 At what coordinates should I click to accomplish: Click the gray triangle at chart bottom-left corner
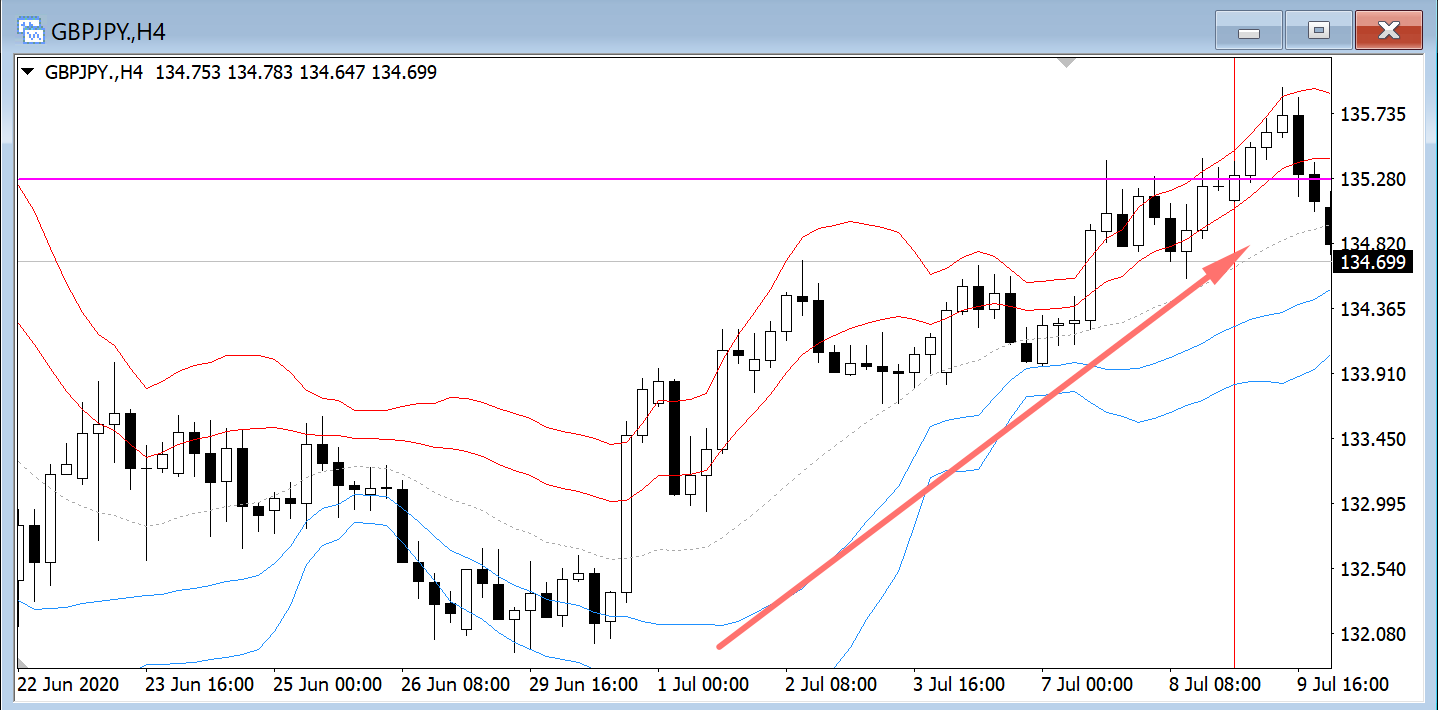(x=20, y=662)
